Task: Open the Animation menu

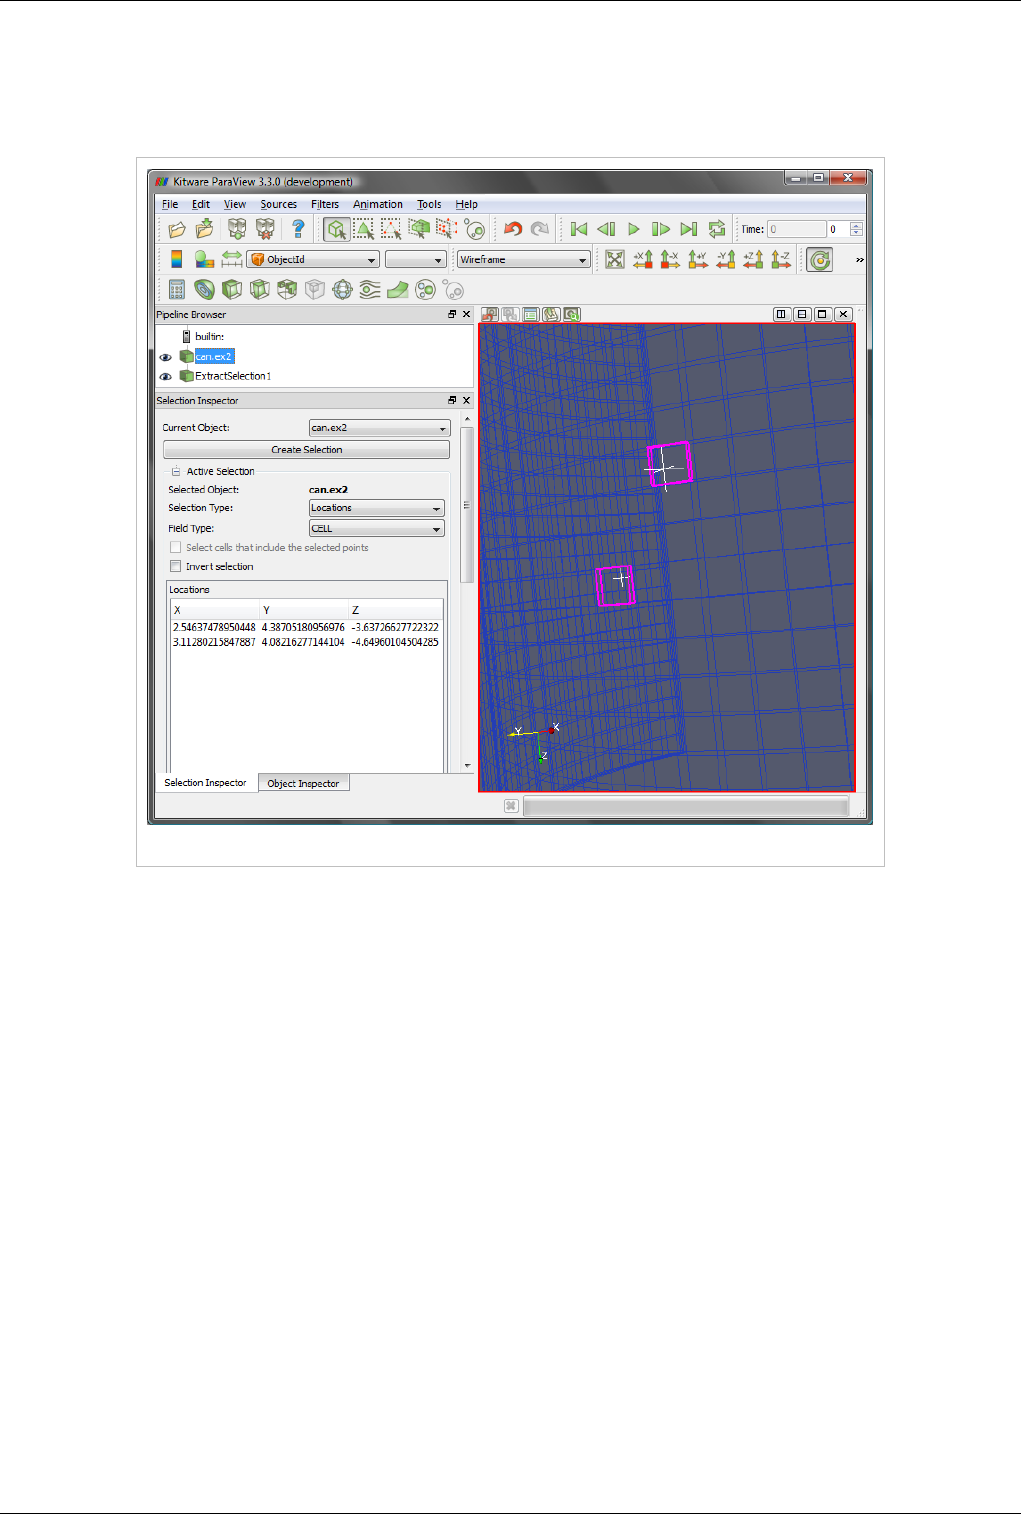Action: pos(378,204)
